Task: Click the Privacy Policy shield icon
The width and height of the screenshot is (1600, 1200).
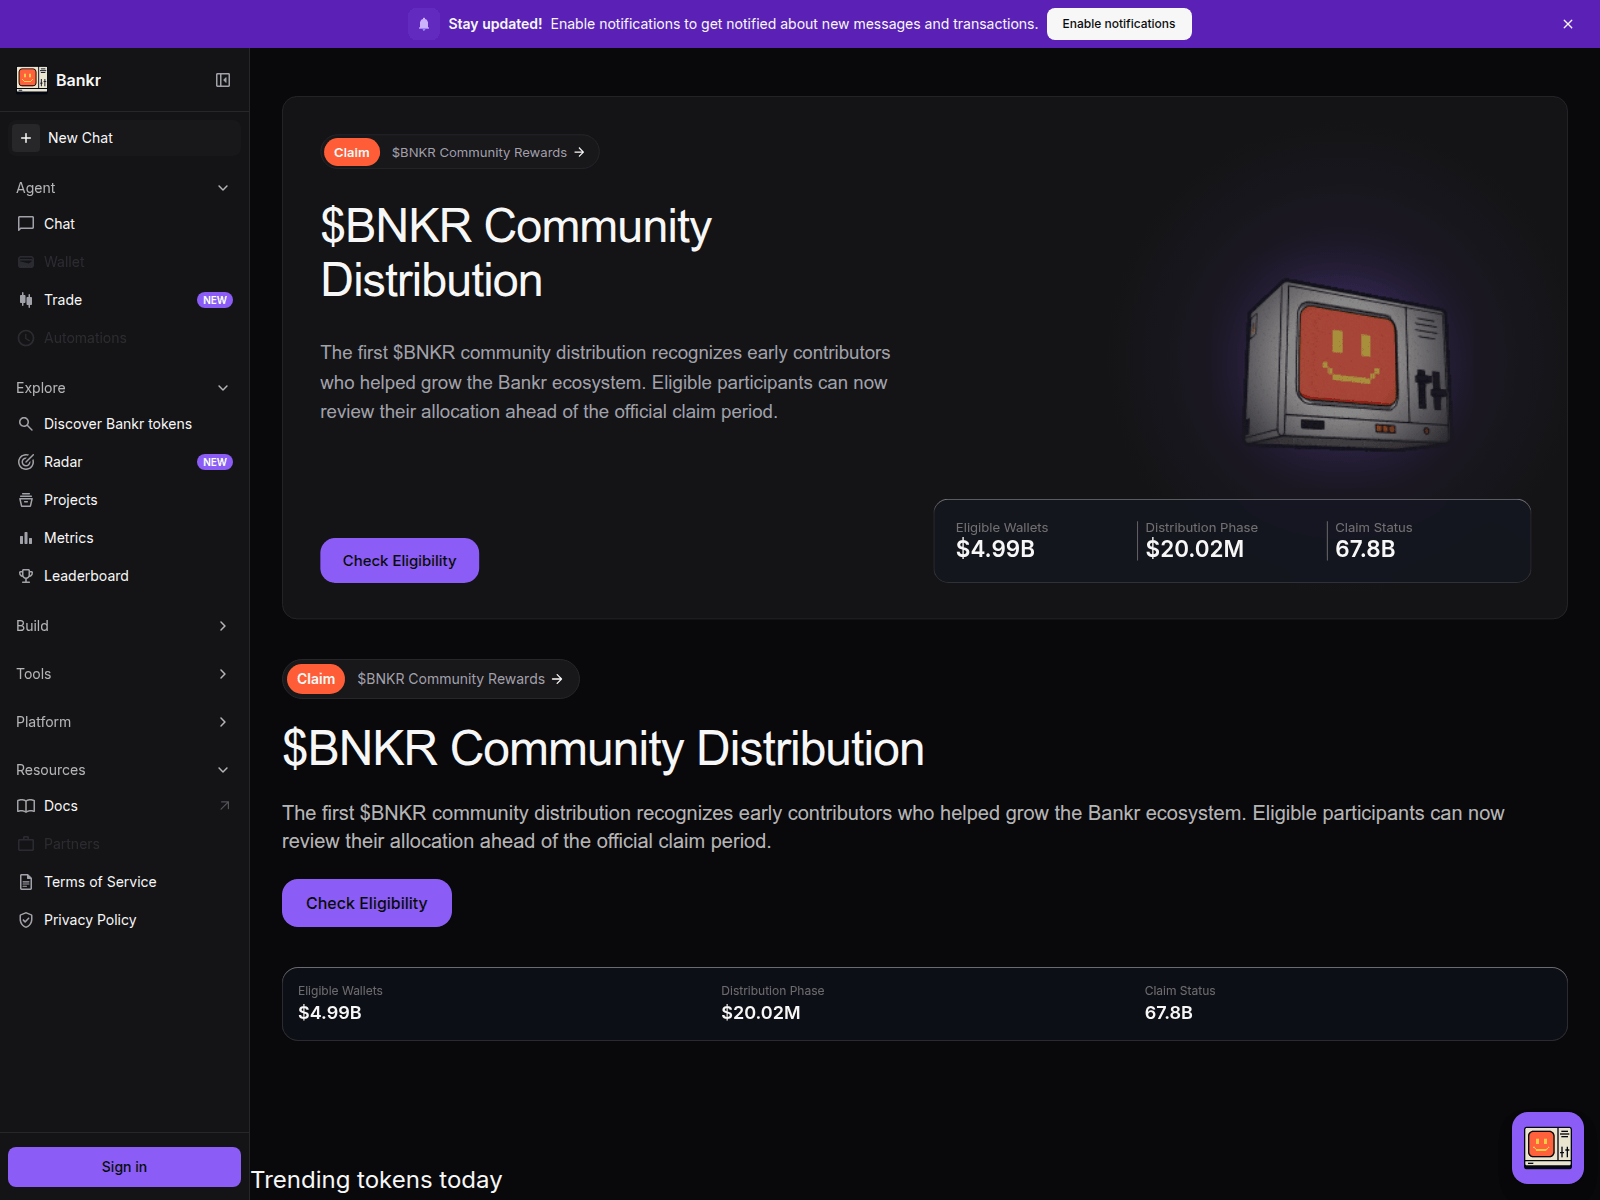Action: point(26,920)
